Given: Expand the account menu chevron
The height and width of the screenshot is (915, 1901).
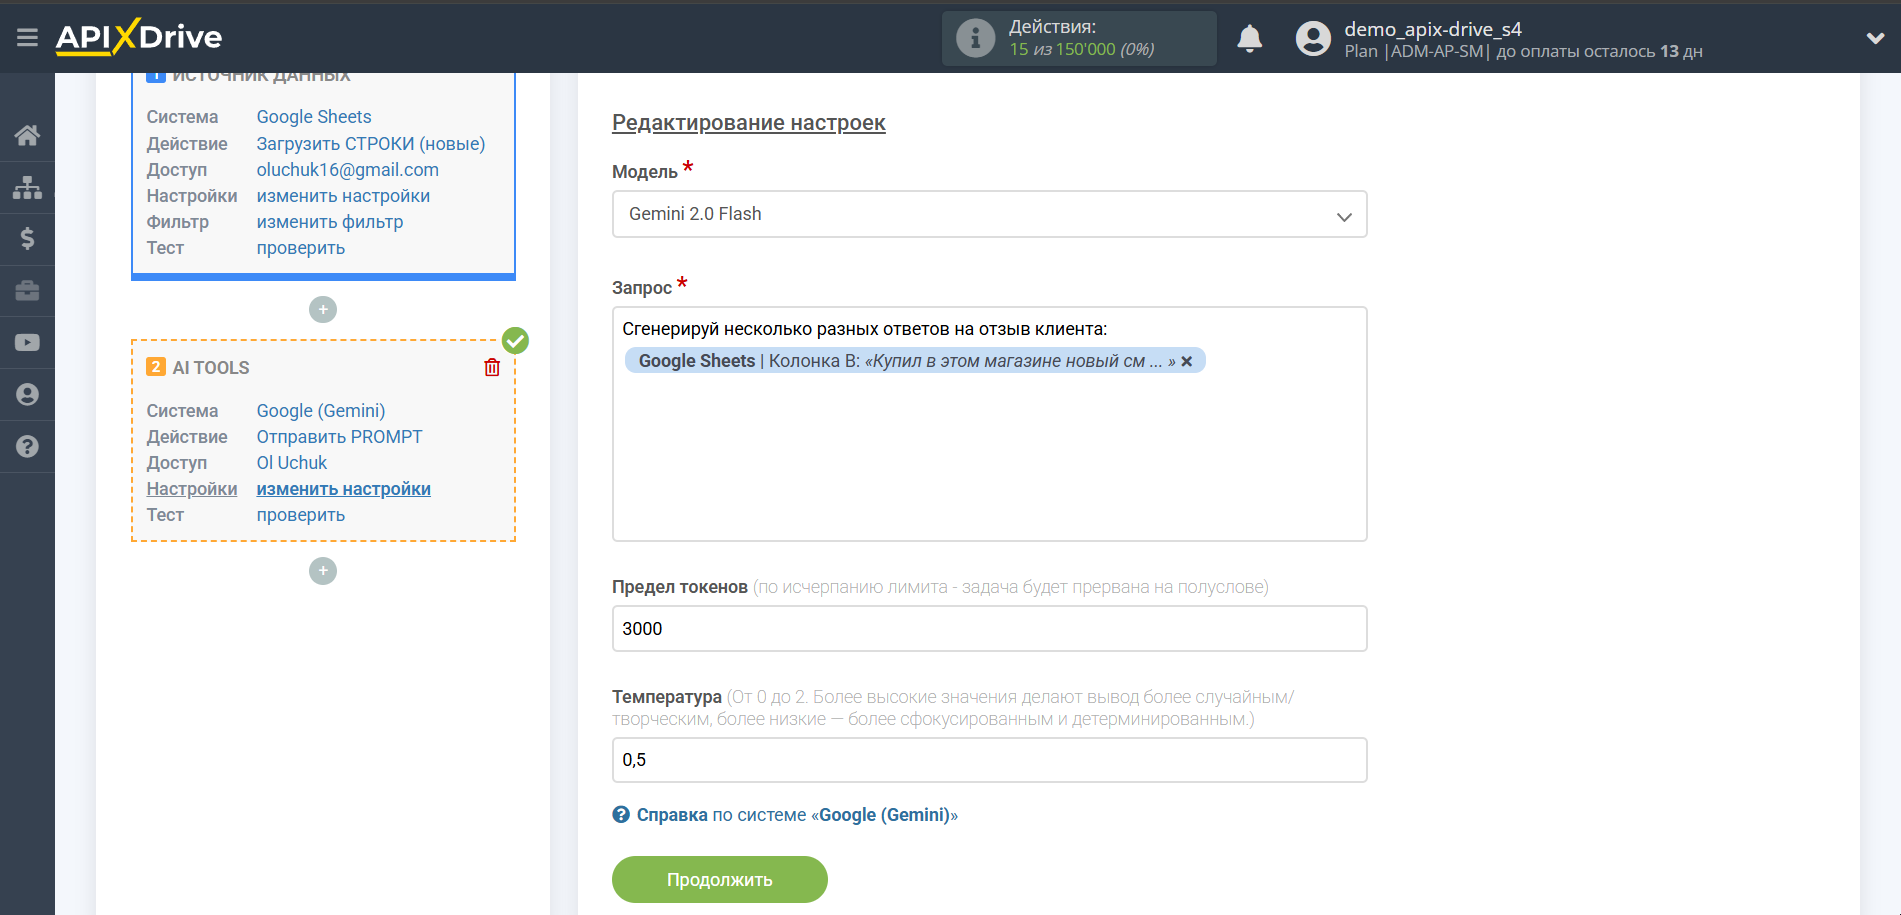Looking at the screenshot, I should 1875,38.
